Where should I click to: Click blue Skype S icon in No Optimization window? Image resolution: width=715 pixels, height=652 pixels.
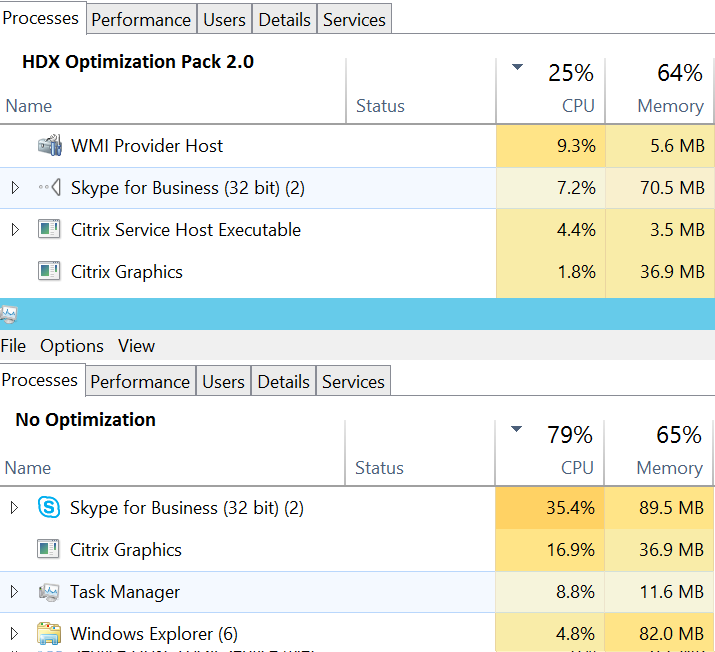(x=49, y=507)
